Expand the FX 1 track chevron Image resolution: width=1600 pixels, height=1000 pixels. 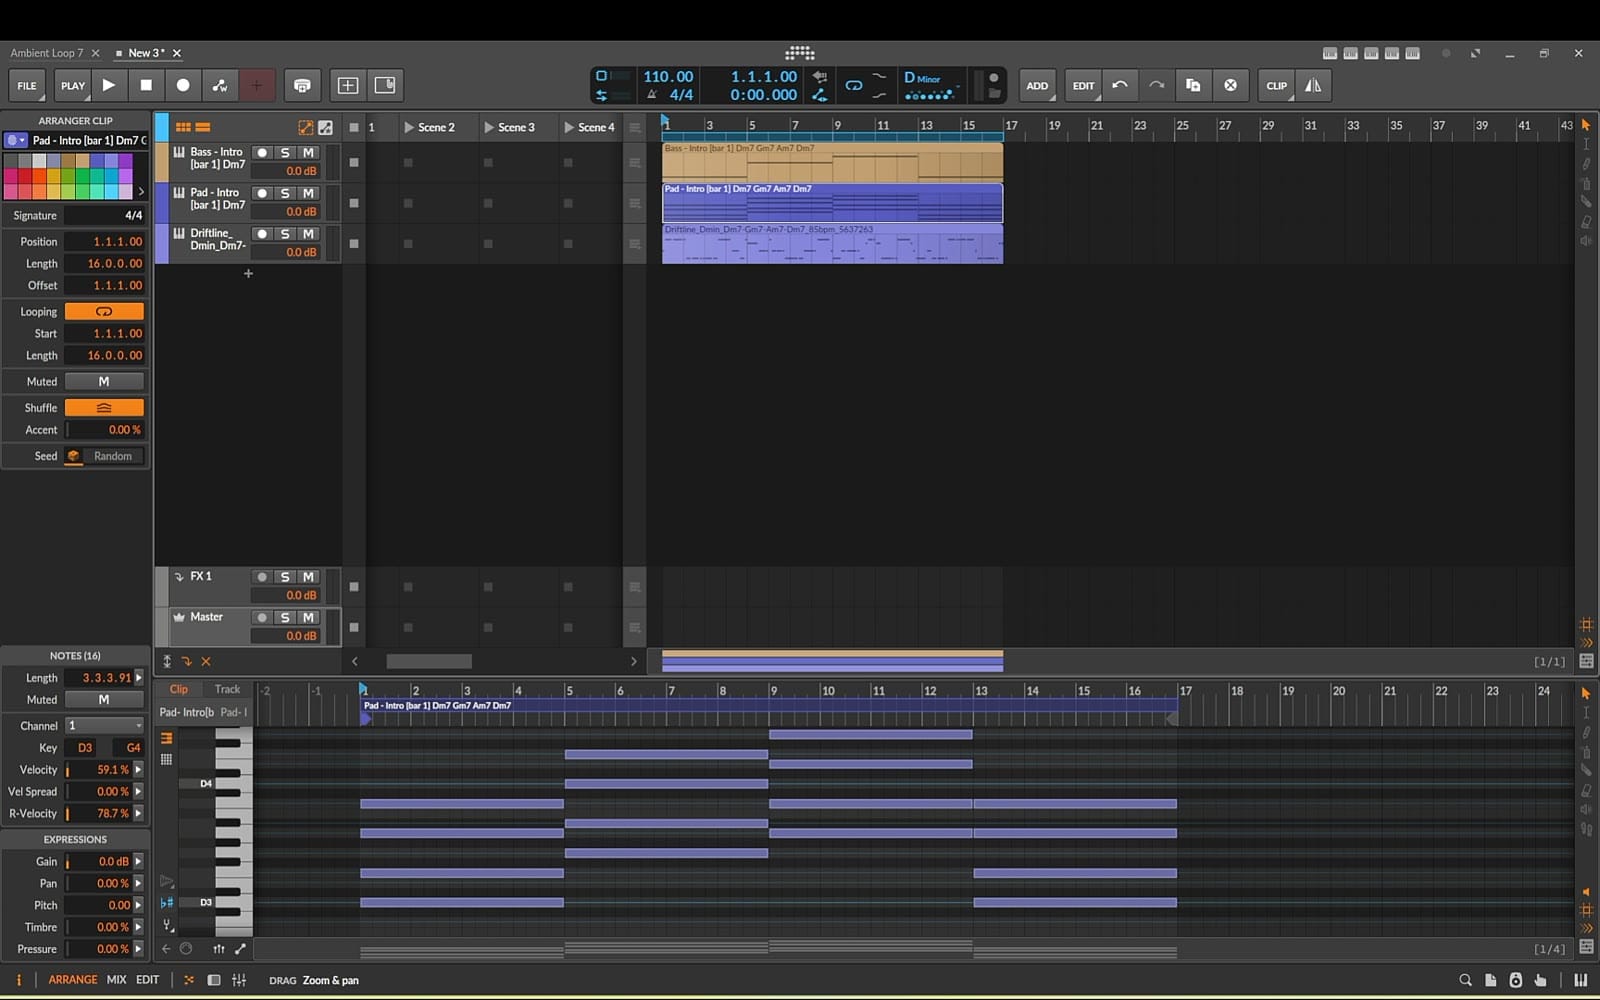pos(179,577)
